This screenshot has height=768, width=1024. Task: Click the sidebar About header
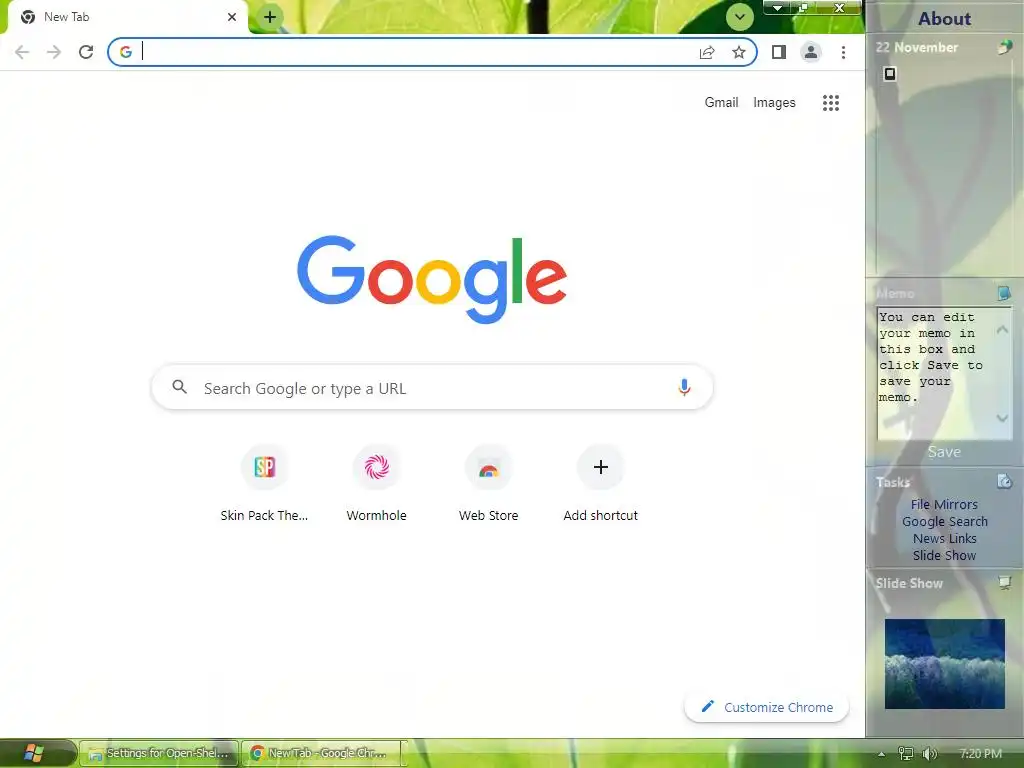944,18
